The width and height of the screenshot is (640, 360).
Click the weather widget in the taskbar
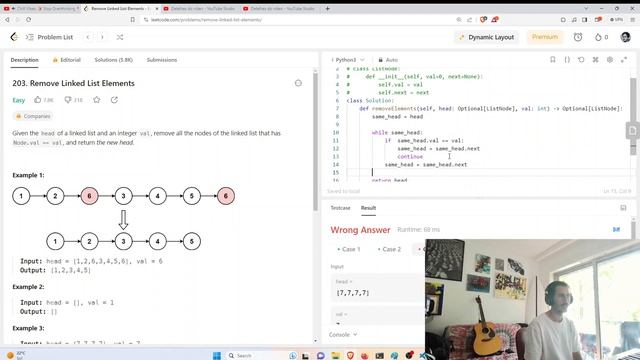point(16,356)
